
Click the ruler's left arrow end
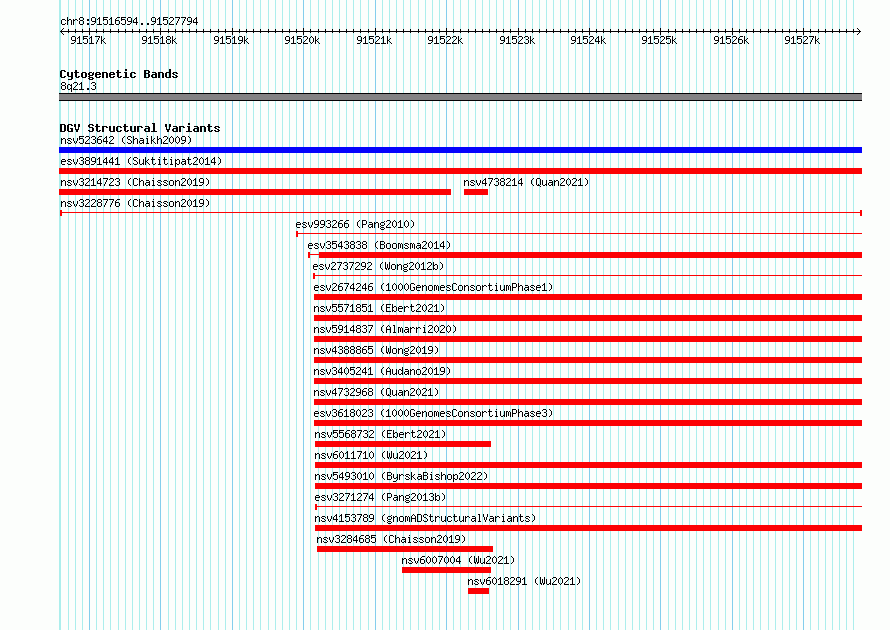click(x=62, y=31)
